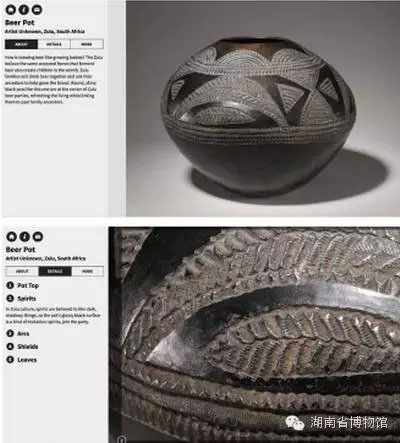The image size is (400, 443).
Task: Go to the home icon in upper panel
Action: click(10, 9)
